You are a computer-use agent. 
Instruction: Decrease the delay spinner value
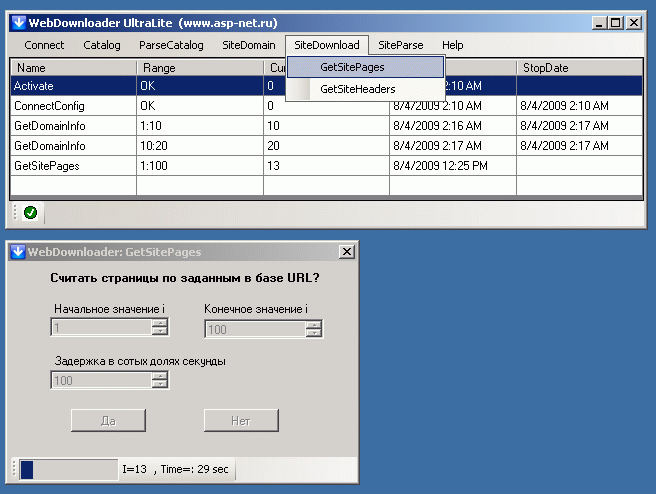pyautogui.click(x=159, y=384)
